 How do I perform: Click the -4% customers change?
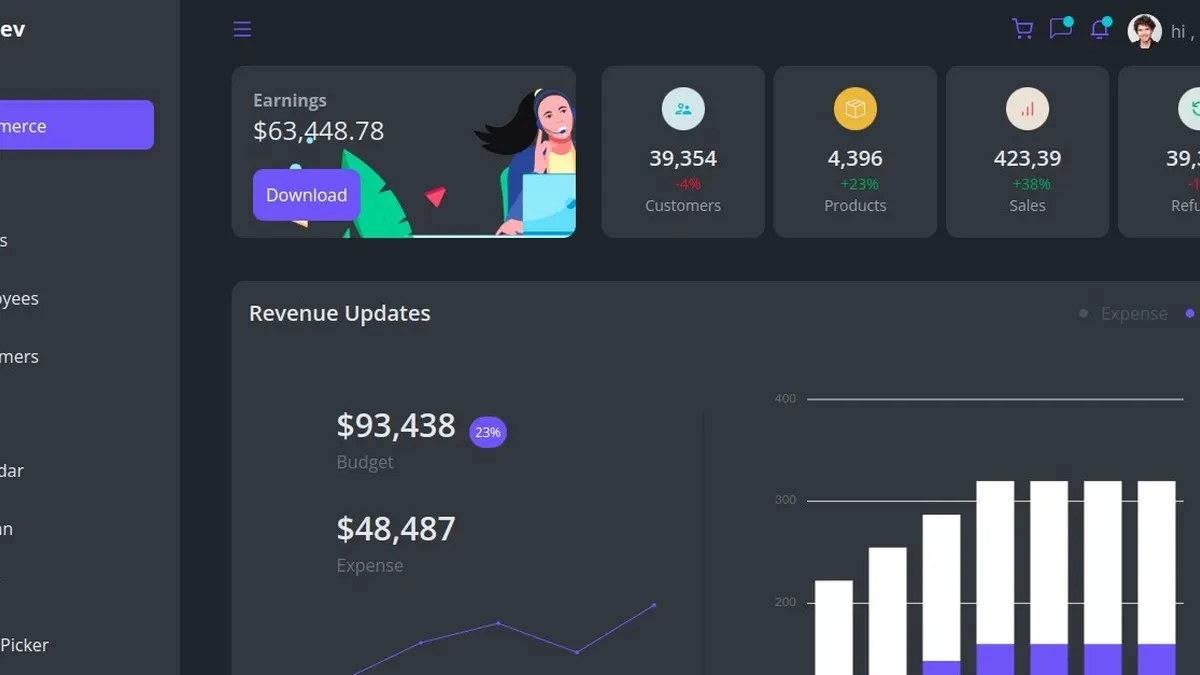[687, 184]
